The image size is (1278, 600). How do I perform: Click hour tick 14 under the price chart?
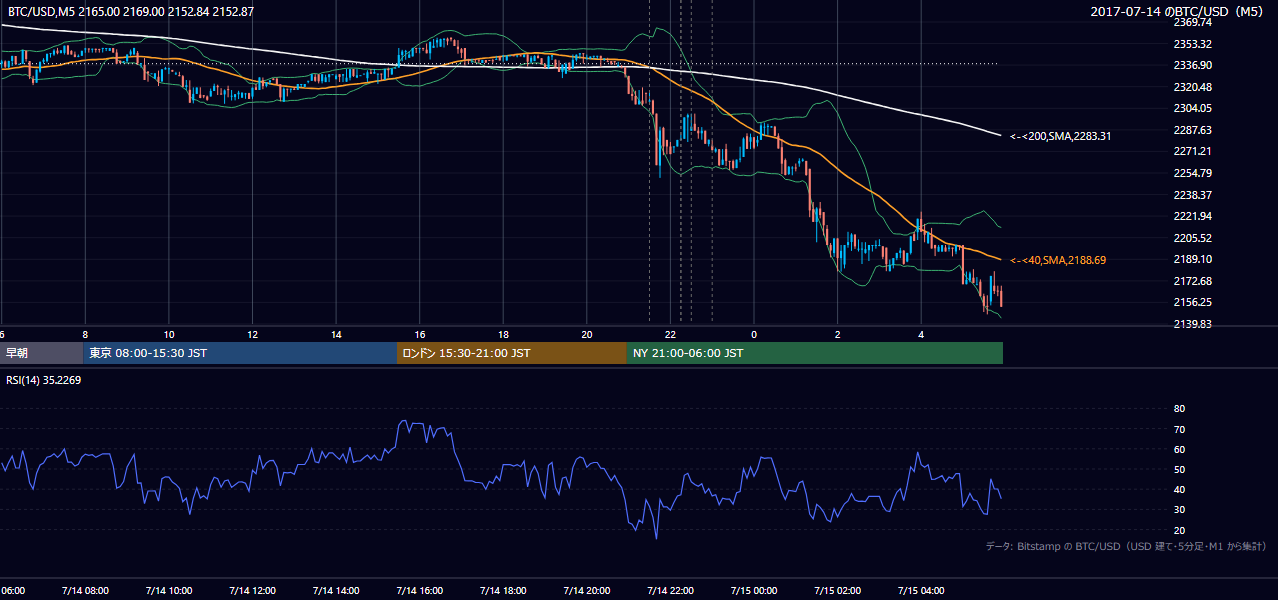point(336,335)
